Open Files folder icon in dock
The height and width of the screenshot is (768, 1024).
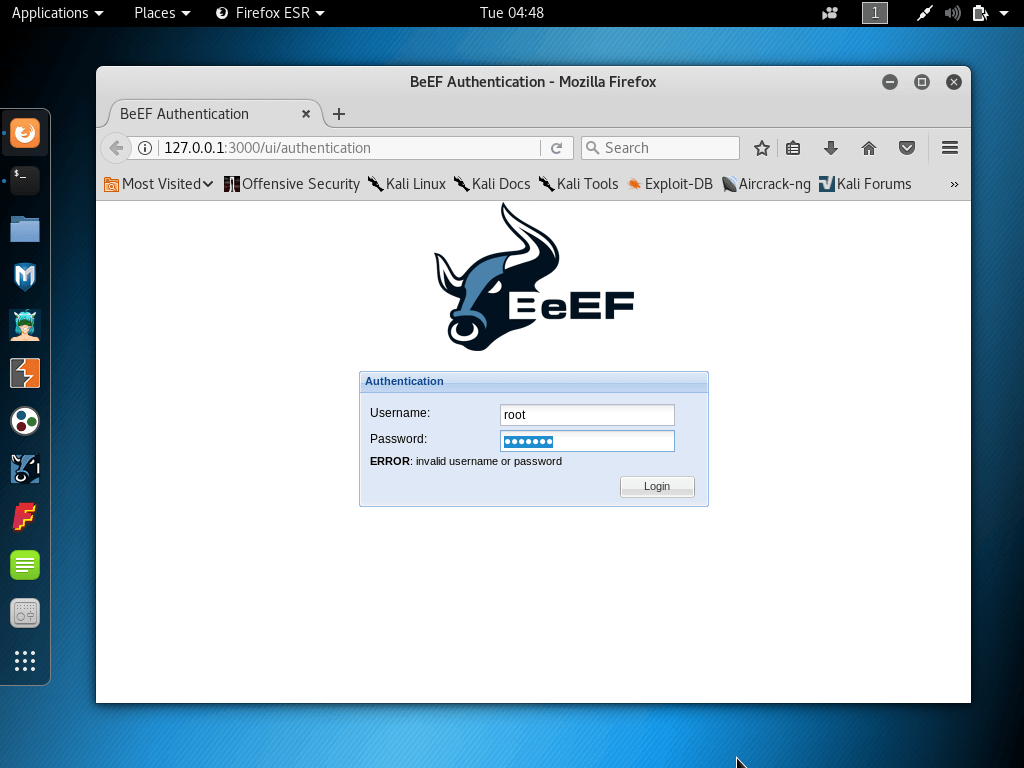(25, 229)
